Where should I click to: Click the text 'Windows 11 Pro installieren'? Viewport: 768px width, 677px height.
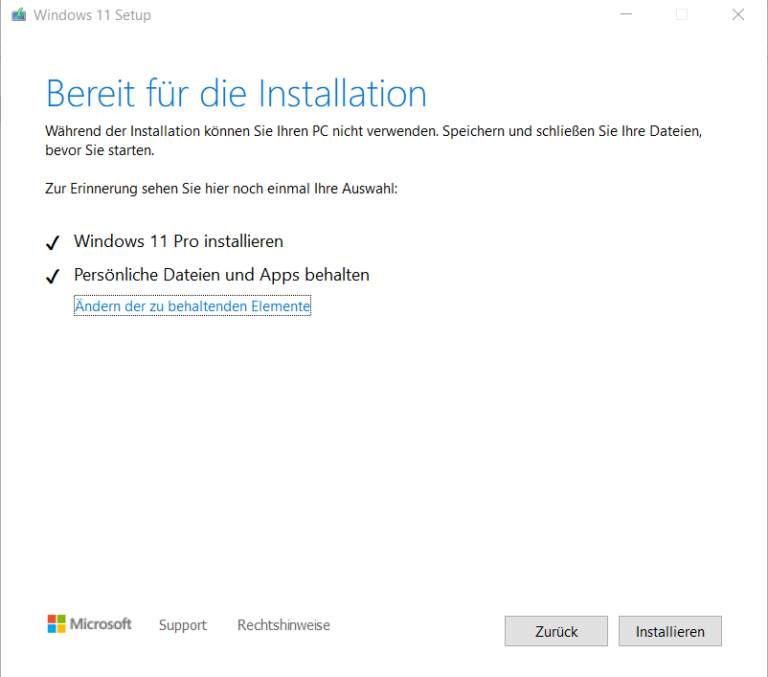click(178, 241)
